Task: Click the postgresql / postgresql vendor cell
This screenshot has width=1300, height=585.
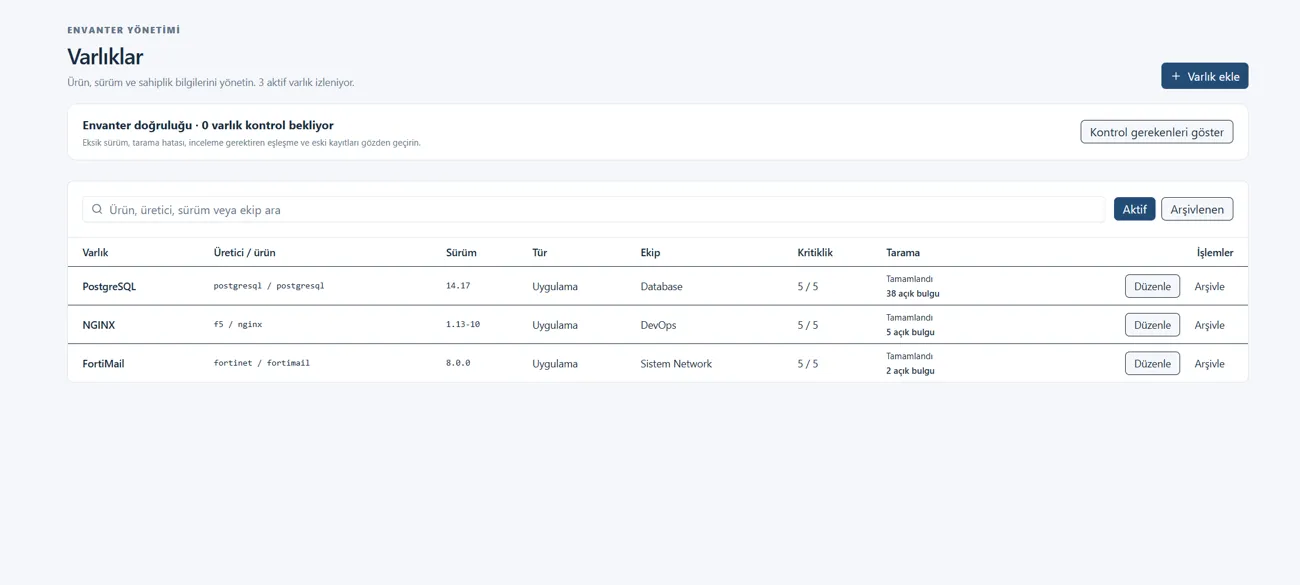Action: 269,286
